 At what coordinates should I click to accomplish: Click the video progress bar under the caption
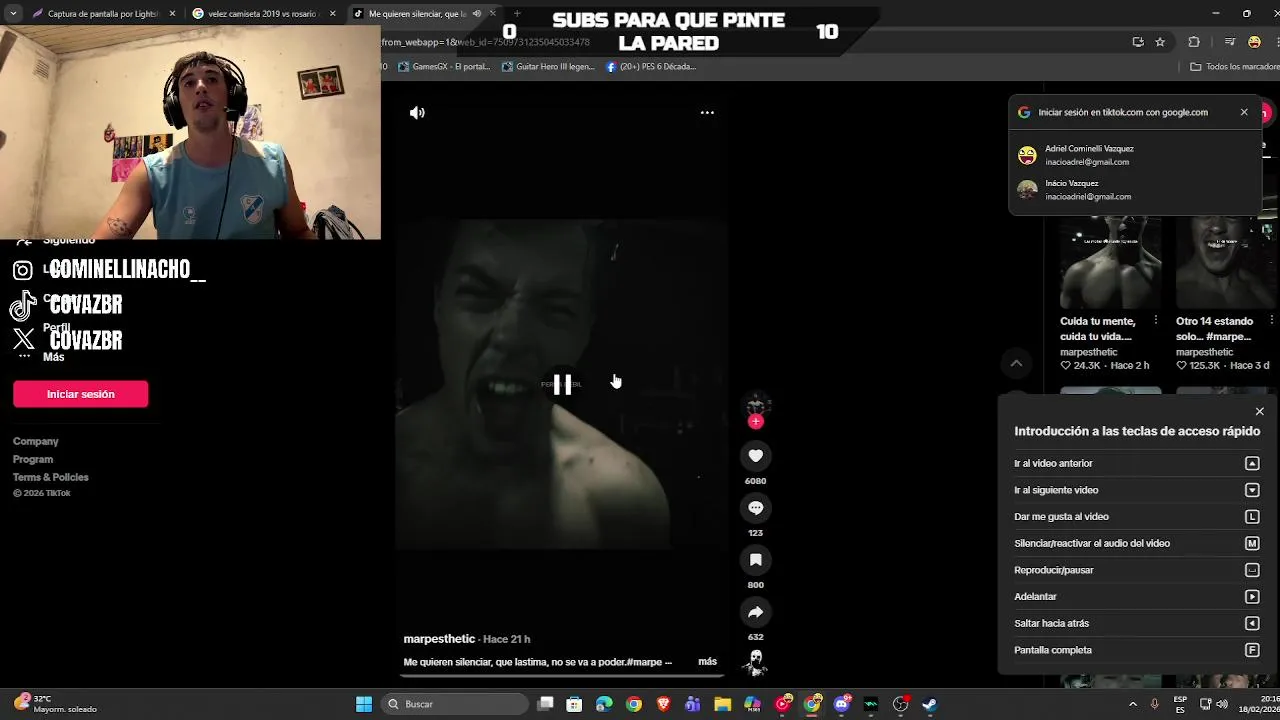[563, 677]
